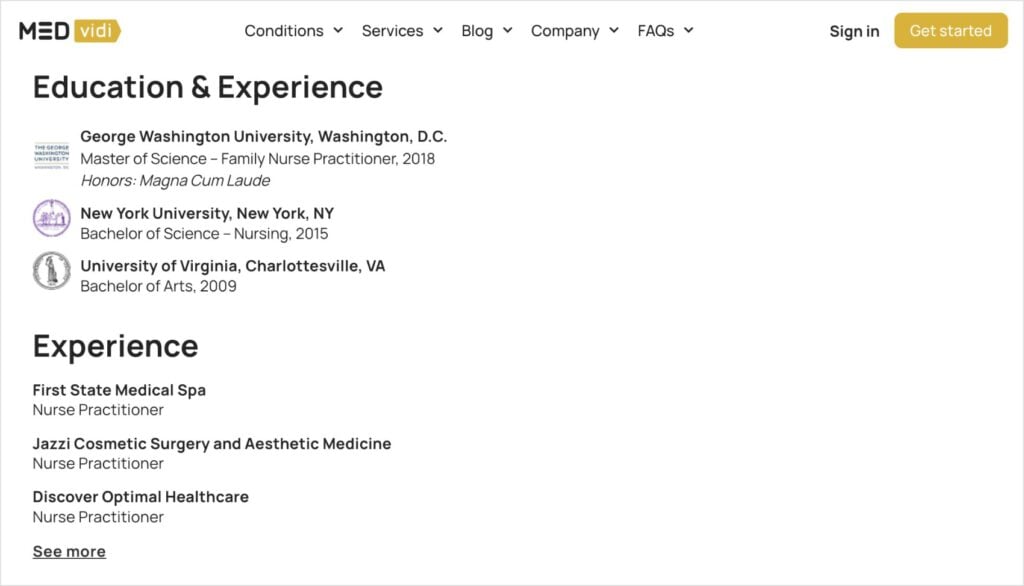The width and height of the screenshot is (1024, 586).
Task: Click the New York University seal icon
Action: (52, 220)
